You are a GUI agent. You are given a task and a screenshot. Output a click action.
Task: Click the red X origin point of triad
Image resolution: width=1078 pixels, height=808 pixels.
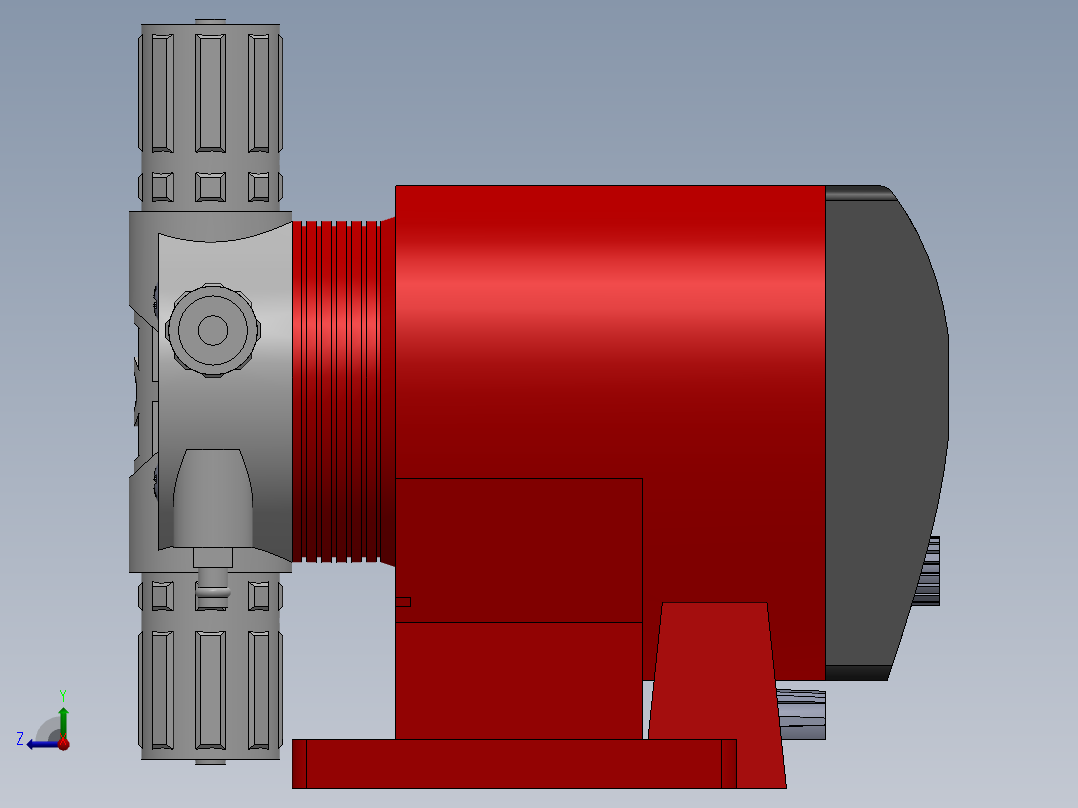62,743
